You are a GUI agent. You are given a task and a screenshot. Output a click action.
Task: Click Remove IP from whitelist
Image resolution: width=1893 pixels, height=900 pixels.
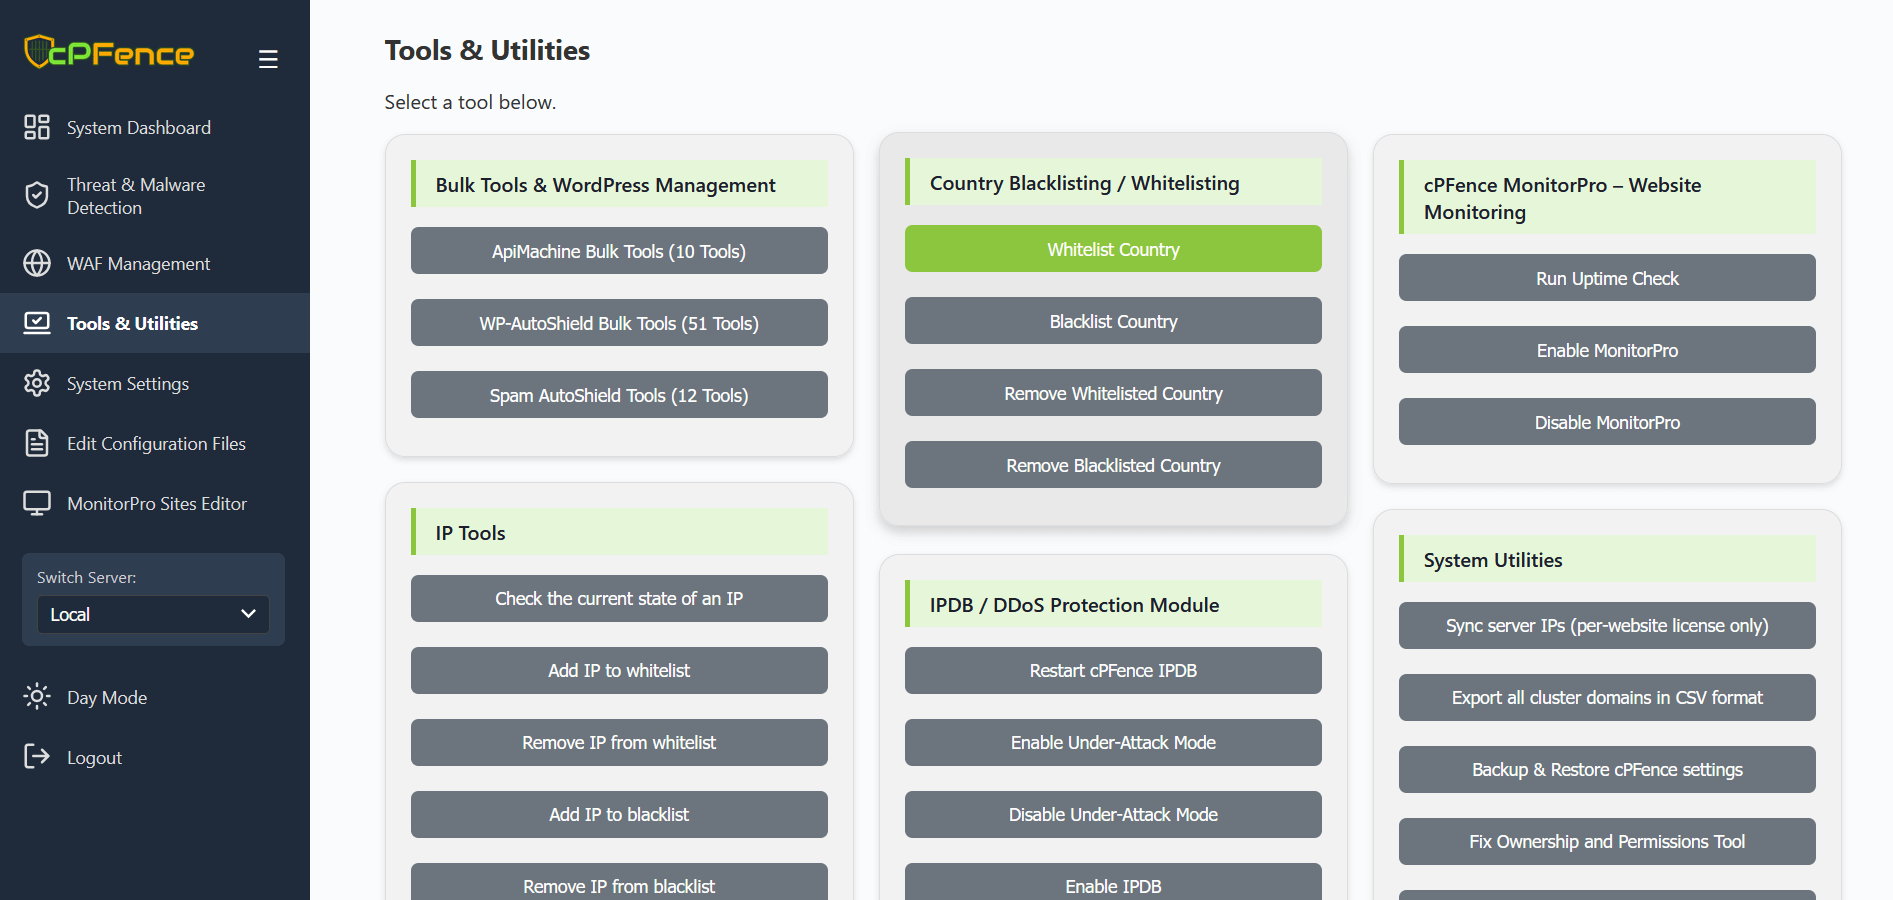619,742
